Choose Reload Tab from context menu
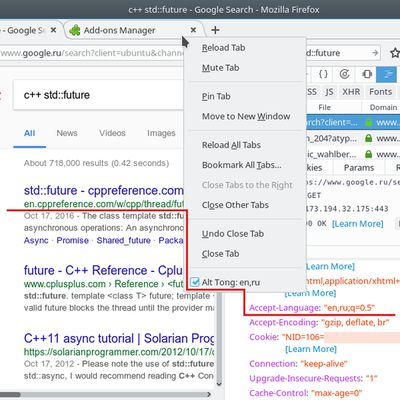The height and width of the screenshot is (400, 400). coord(223,48)
